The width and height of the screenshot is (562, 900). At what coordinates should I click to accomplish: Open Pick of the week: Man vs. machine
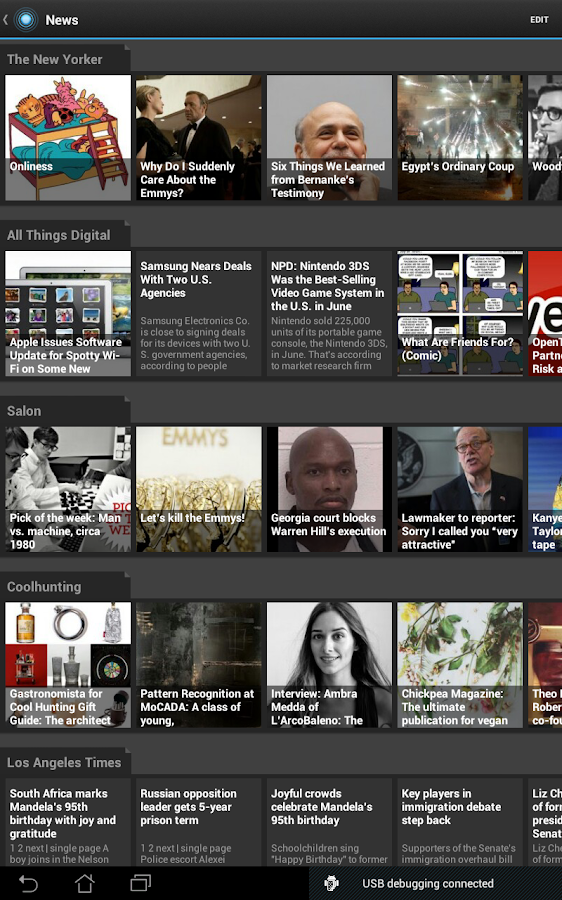pyautogui.click(x=68, y=489)
